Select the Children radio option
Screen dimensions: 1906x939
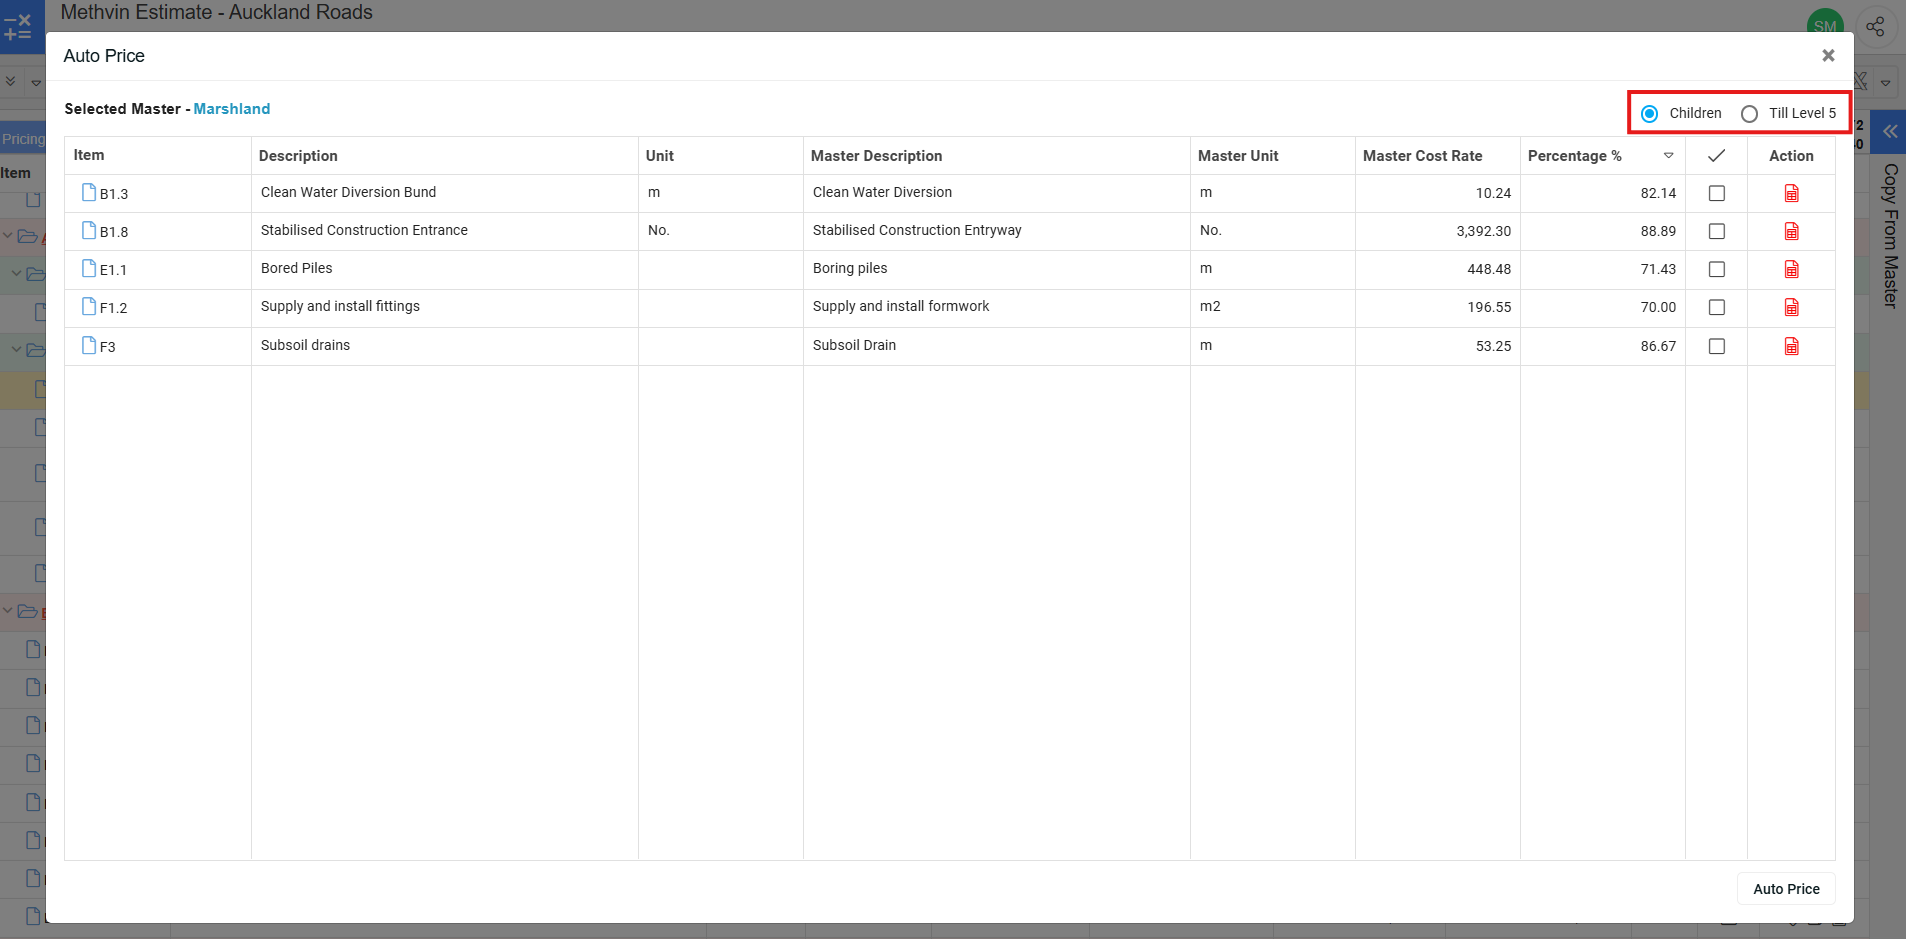click(x=1650, y=114)
